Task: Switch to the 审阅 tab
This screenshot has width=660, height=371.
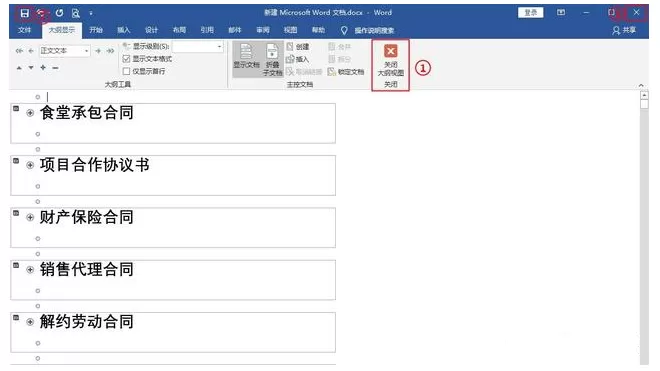Action: coord(263,30)
